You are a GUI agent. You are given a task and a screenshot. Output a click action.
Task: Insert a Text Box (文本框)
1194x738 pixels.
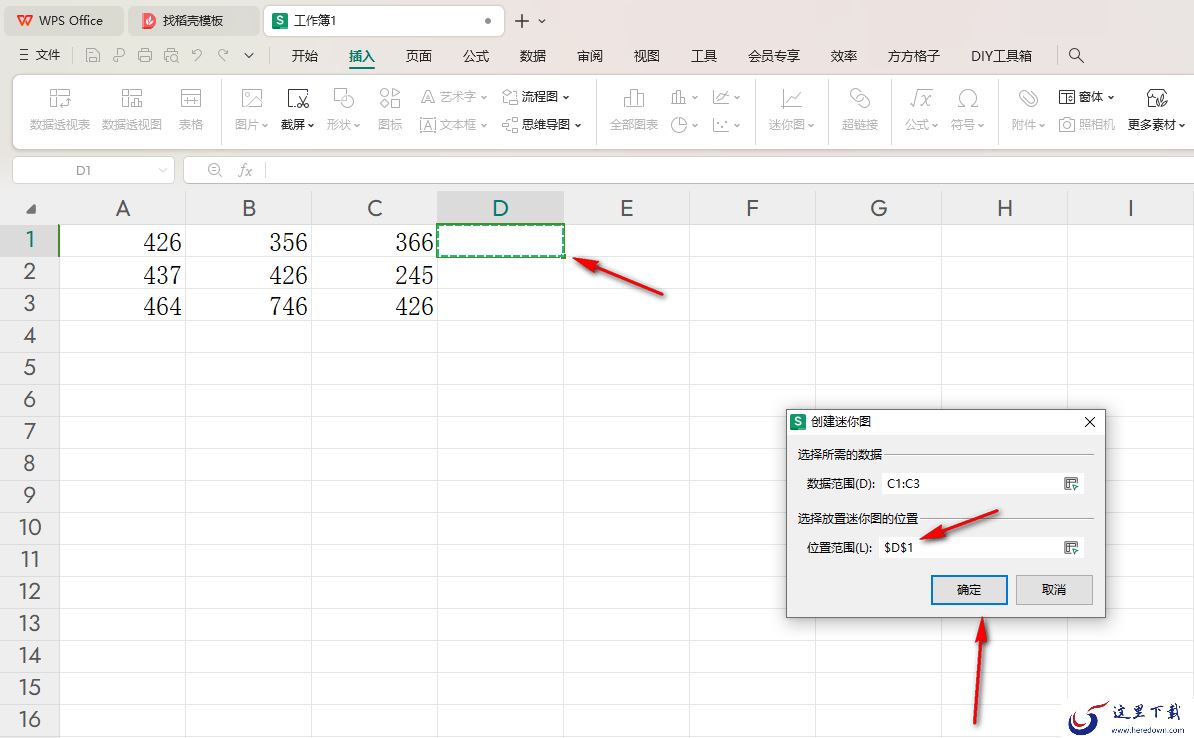tap(454, 124)
